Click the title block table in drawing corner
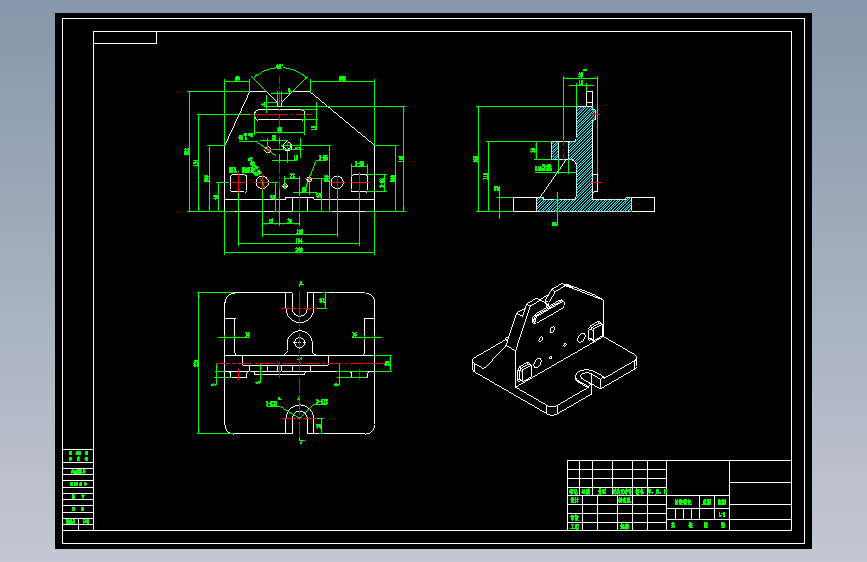The image size is (867, 562). [x=680, y=495]
